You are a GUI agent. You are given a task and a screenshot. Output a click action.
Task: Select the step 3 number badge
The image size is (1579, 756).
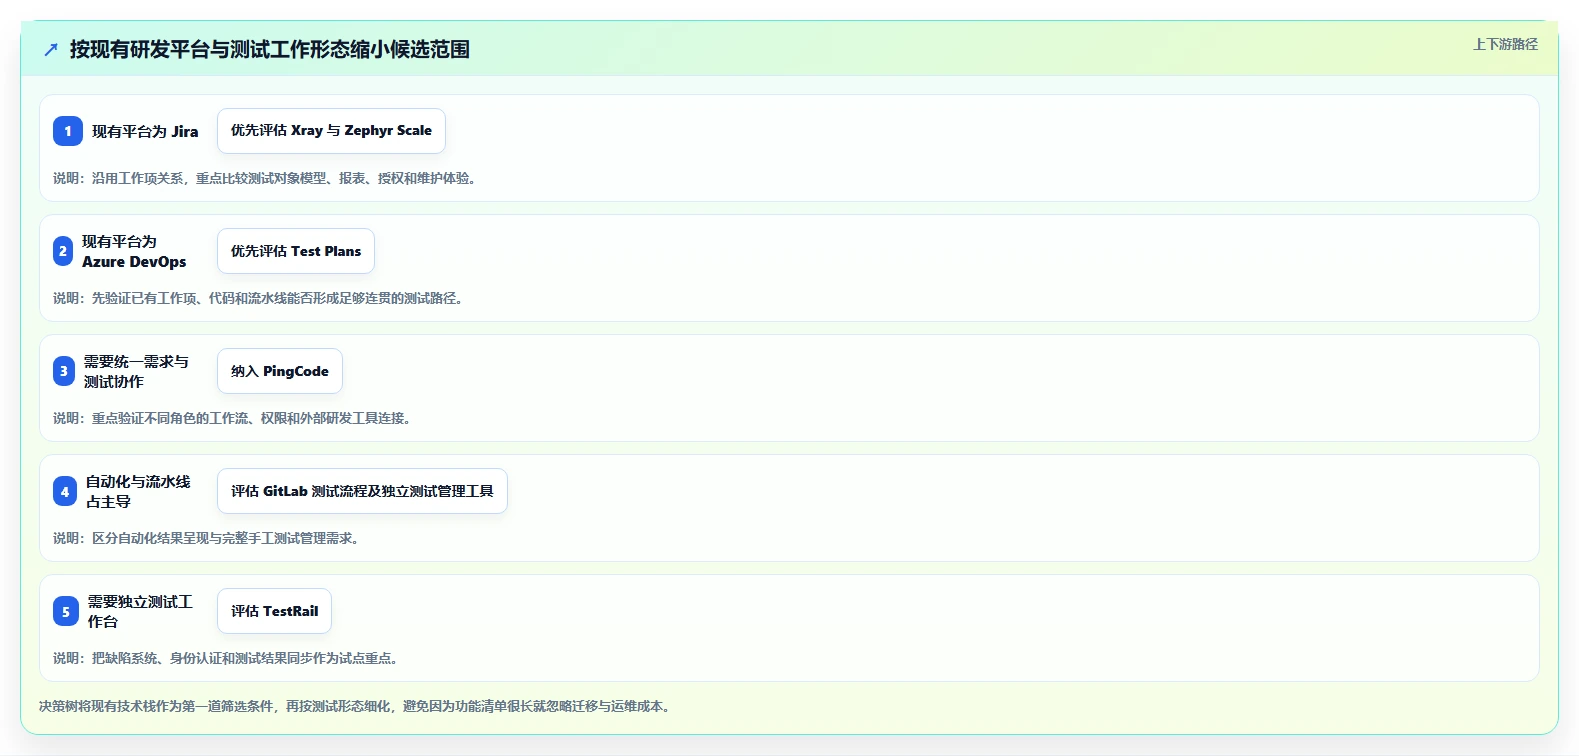[64, 371]
